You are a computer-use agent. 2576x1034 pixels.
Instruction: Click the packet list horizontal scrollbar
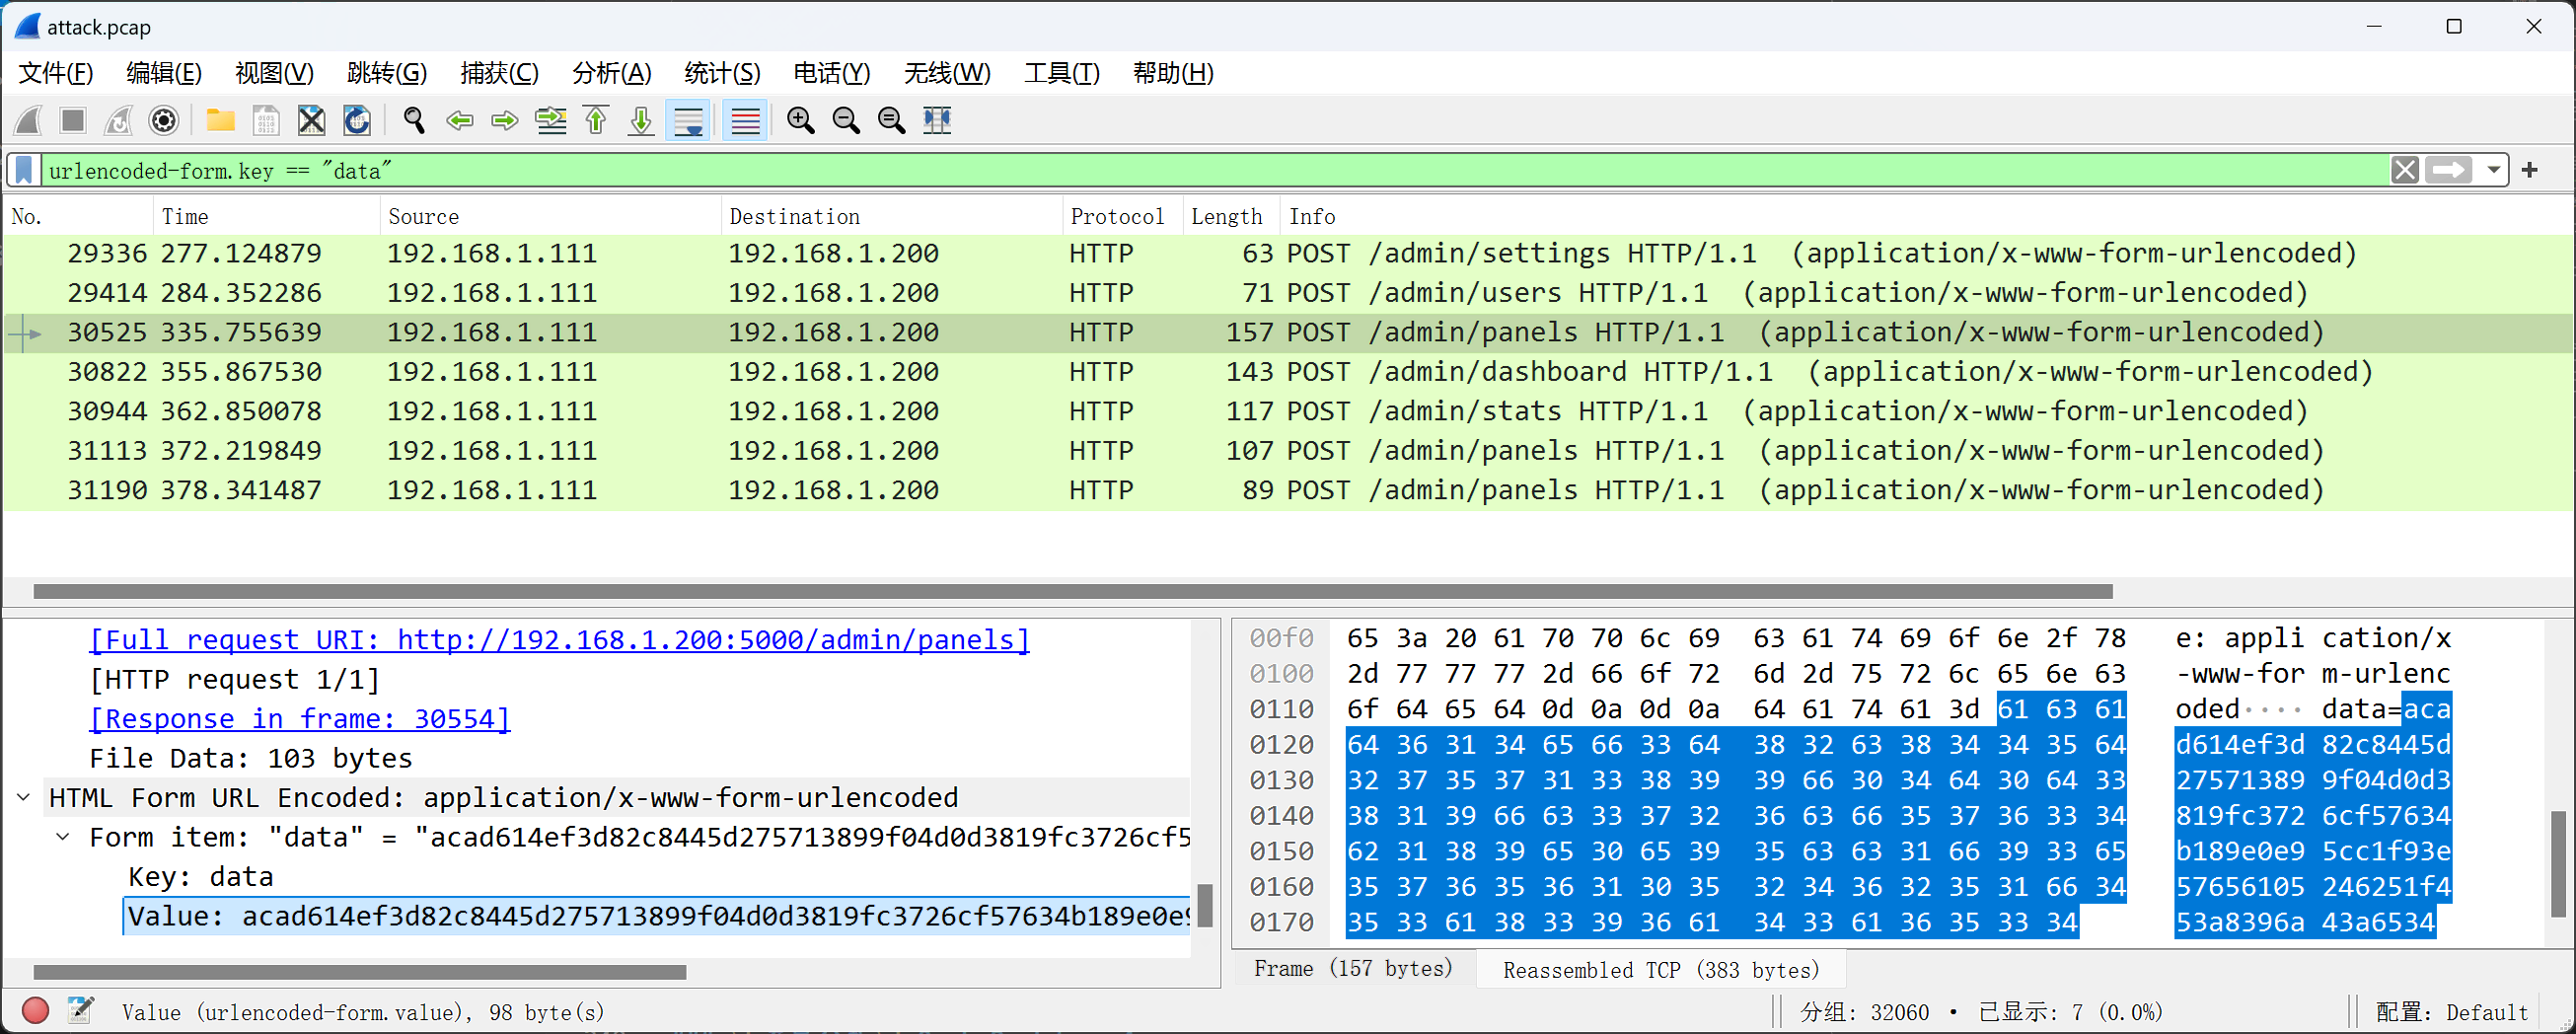pyautogui.click(x=1072, y=591)
